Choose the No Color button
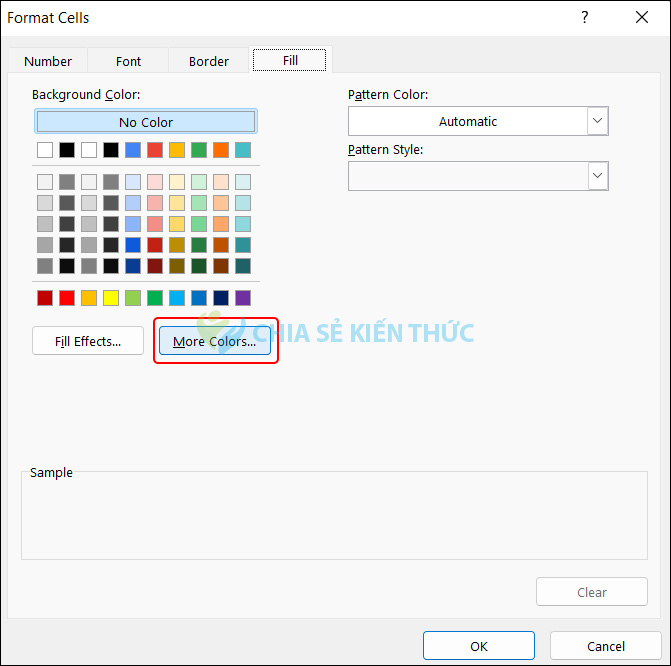Image resolution: width=671 pixels, height=666 pixels. 146,122
